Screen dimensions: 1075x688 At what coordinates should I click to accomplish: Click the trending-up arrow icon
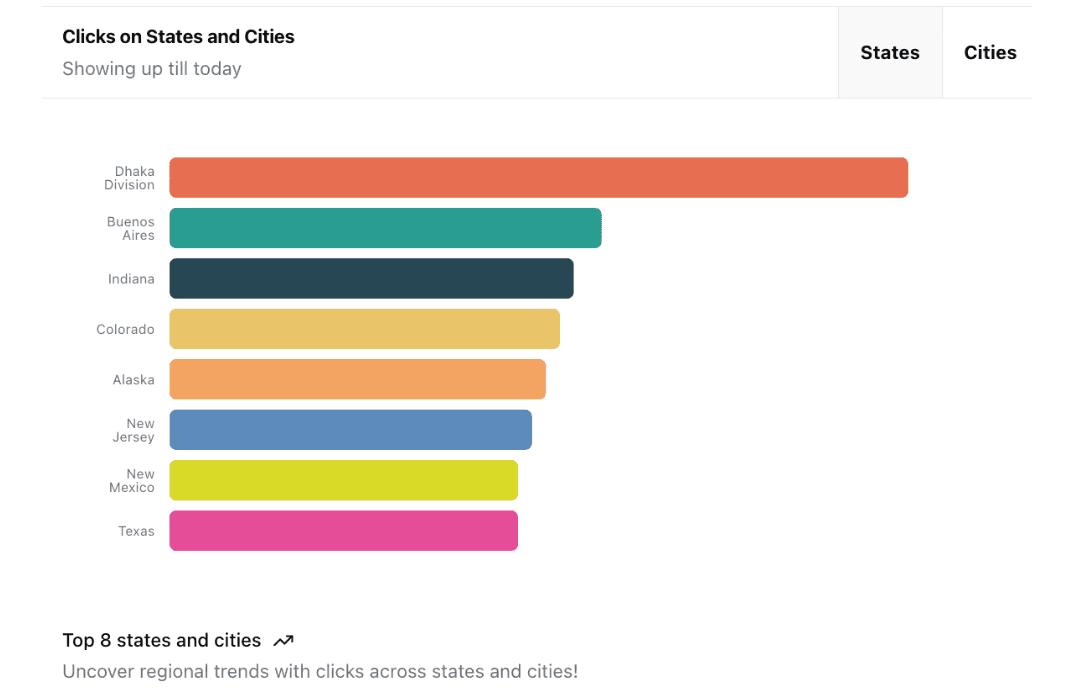[283, 641]
